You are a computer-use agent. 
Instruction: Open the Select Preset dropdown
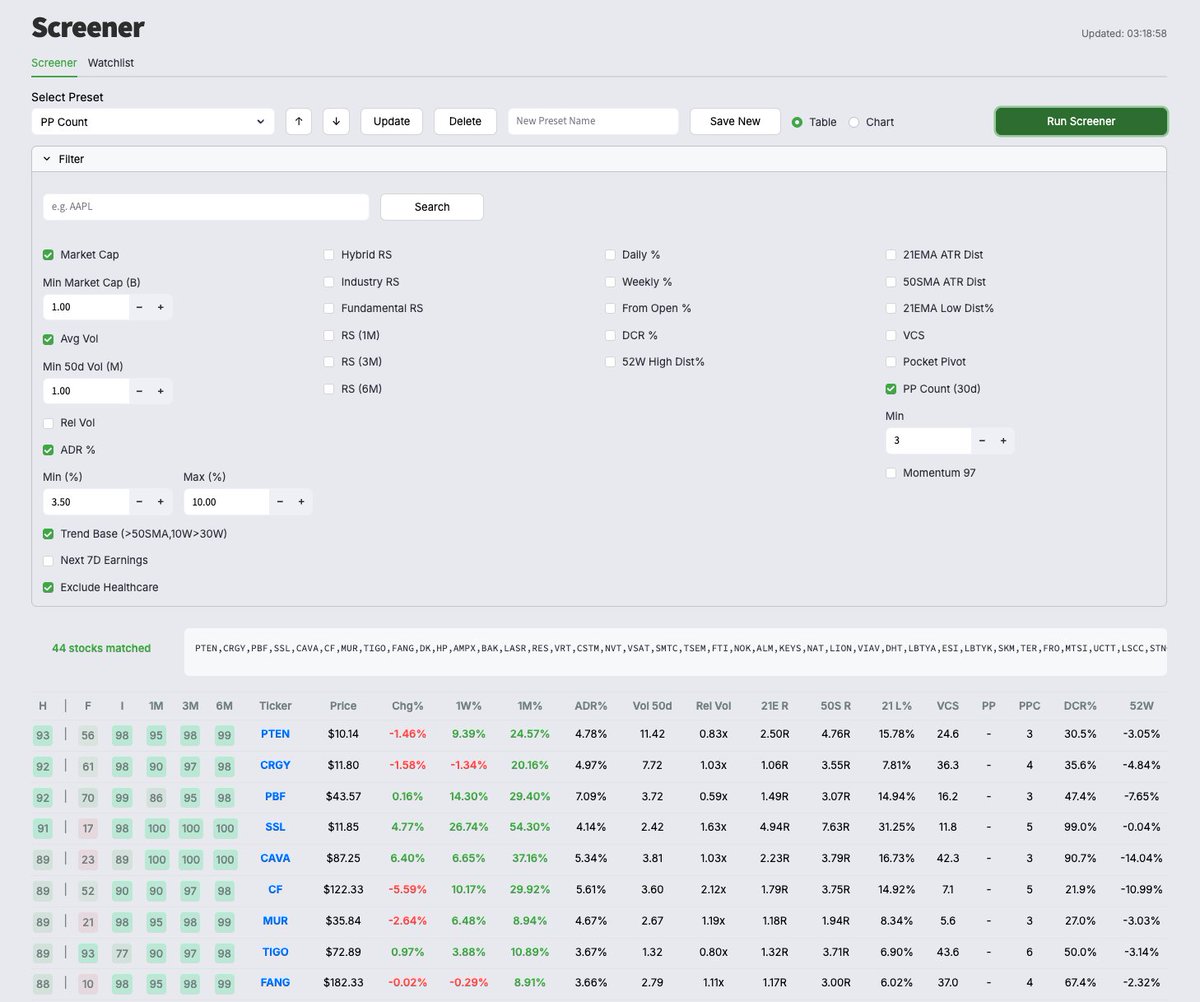click(x=152, y=121)
